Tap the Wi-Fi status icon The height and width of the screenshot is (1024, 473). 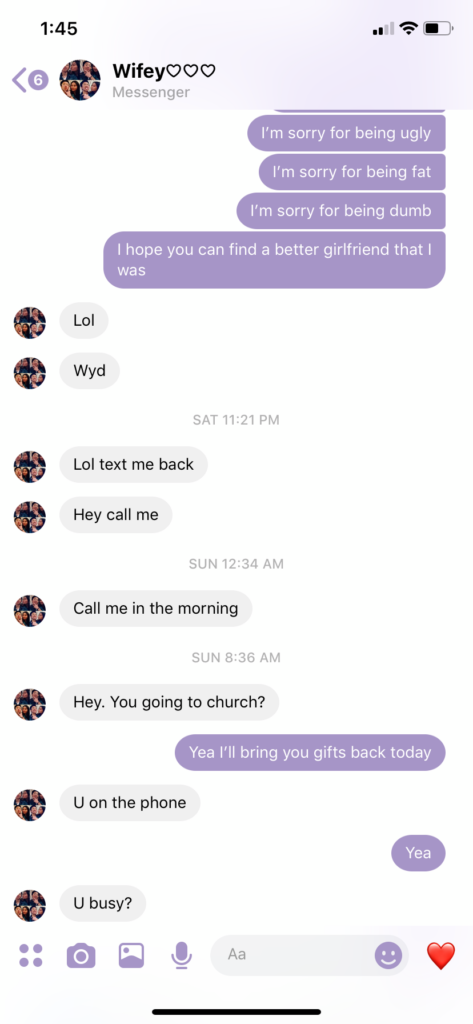pos(409,28)
